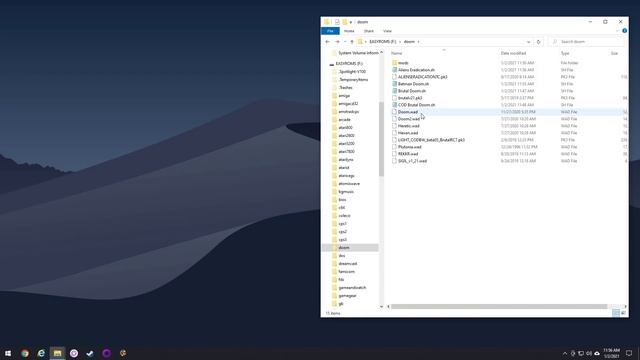The width and height of the screenshot is (640, 360).
Task: Open the coleco folder in the tree
Action: click(x=344, y=216)
